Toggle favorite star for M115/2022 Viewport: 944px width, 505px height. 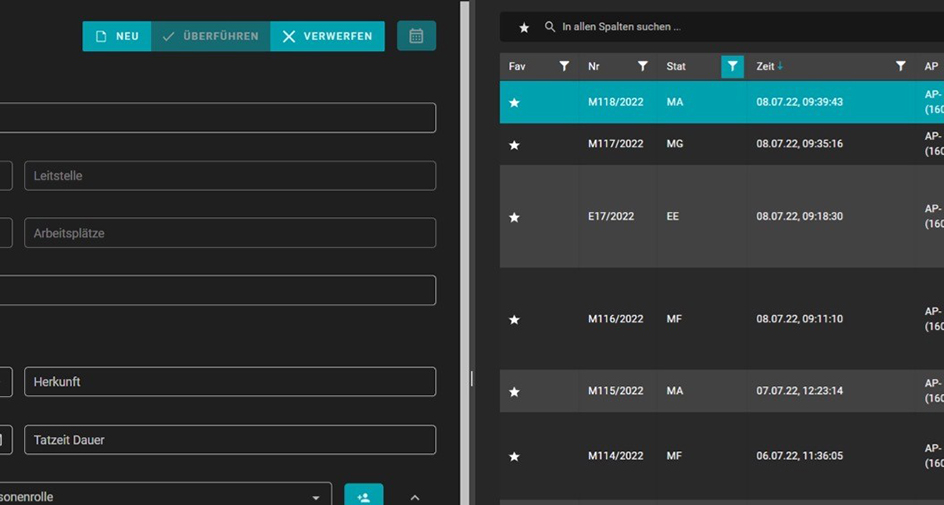514,392
